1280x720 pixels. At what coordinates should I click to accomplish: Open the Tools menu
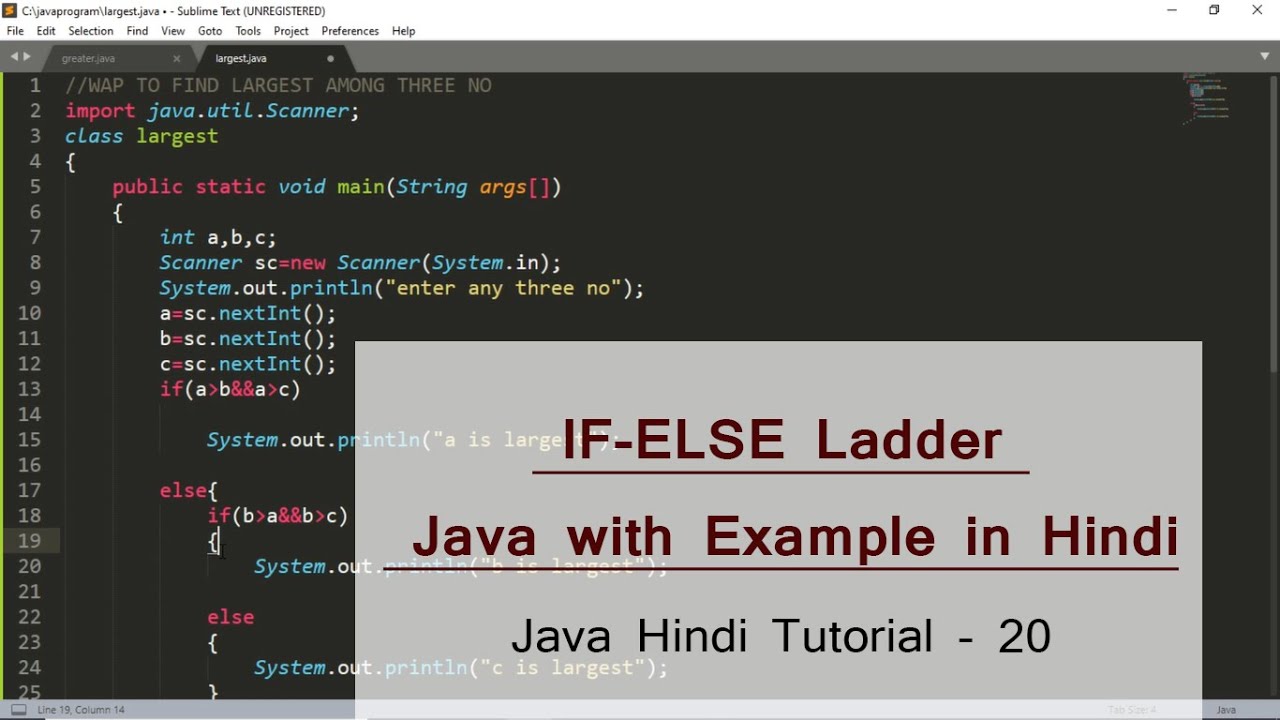click(248, 31)
